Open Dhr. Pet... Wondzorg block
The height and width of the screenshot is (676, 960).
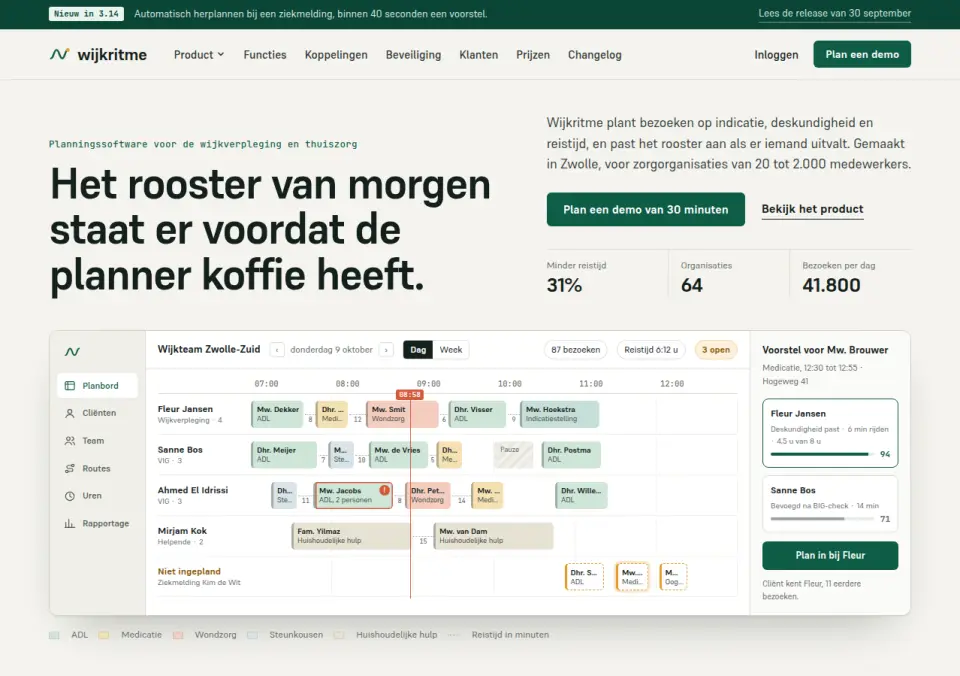[x=428, y=495]
